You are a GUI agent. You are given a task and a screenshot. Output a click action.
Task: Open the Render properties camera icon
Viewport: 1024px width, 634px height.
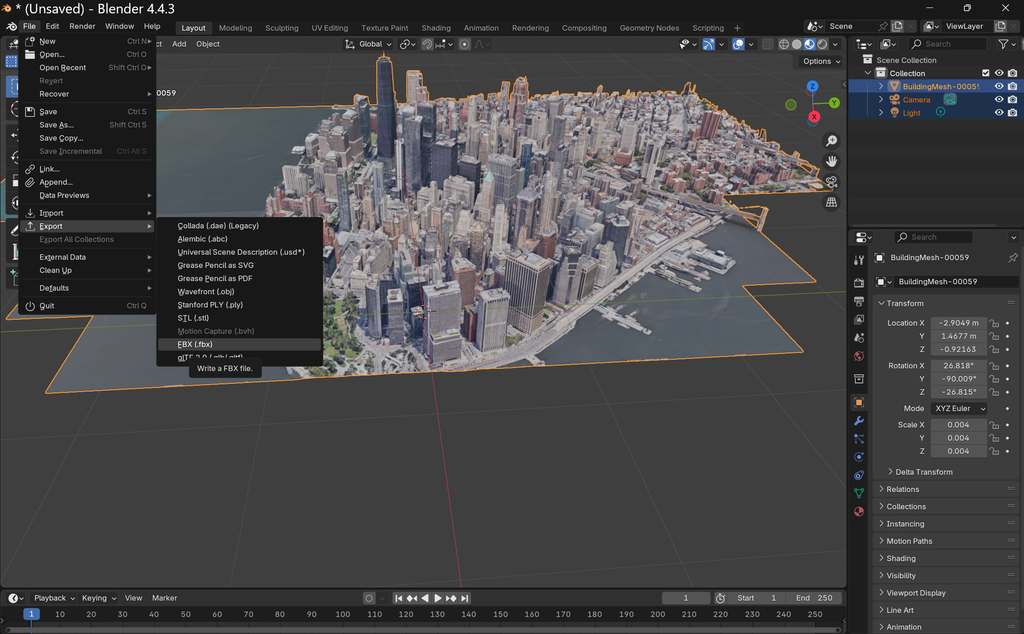[859, 283]
